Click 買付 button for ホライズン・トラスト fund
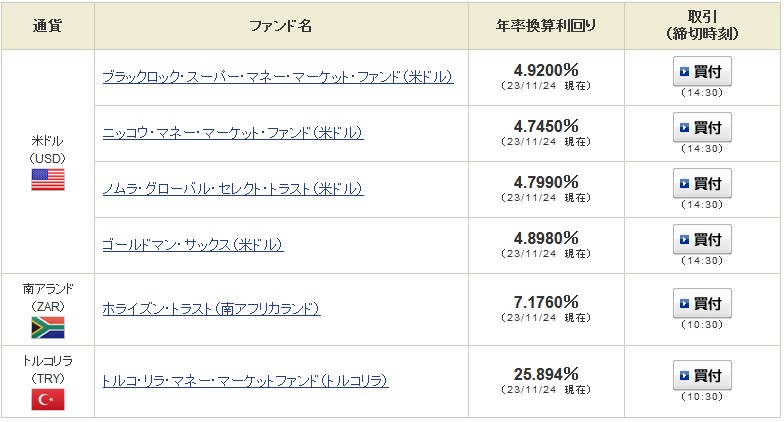The height and width of the screenshot is (422, 784). point(702,304)
